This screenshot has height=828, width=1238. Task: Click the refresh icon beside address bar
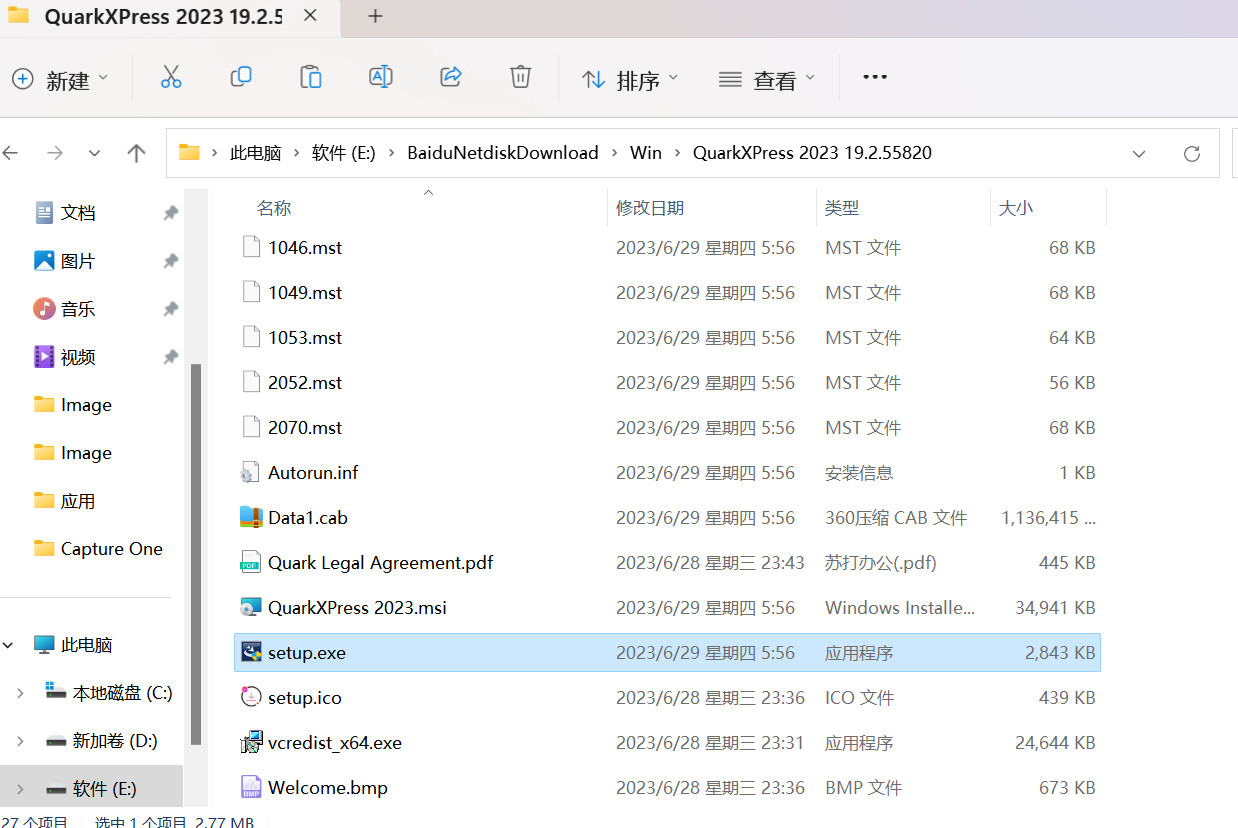1191,153
